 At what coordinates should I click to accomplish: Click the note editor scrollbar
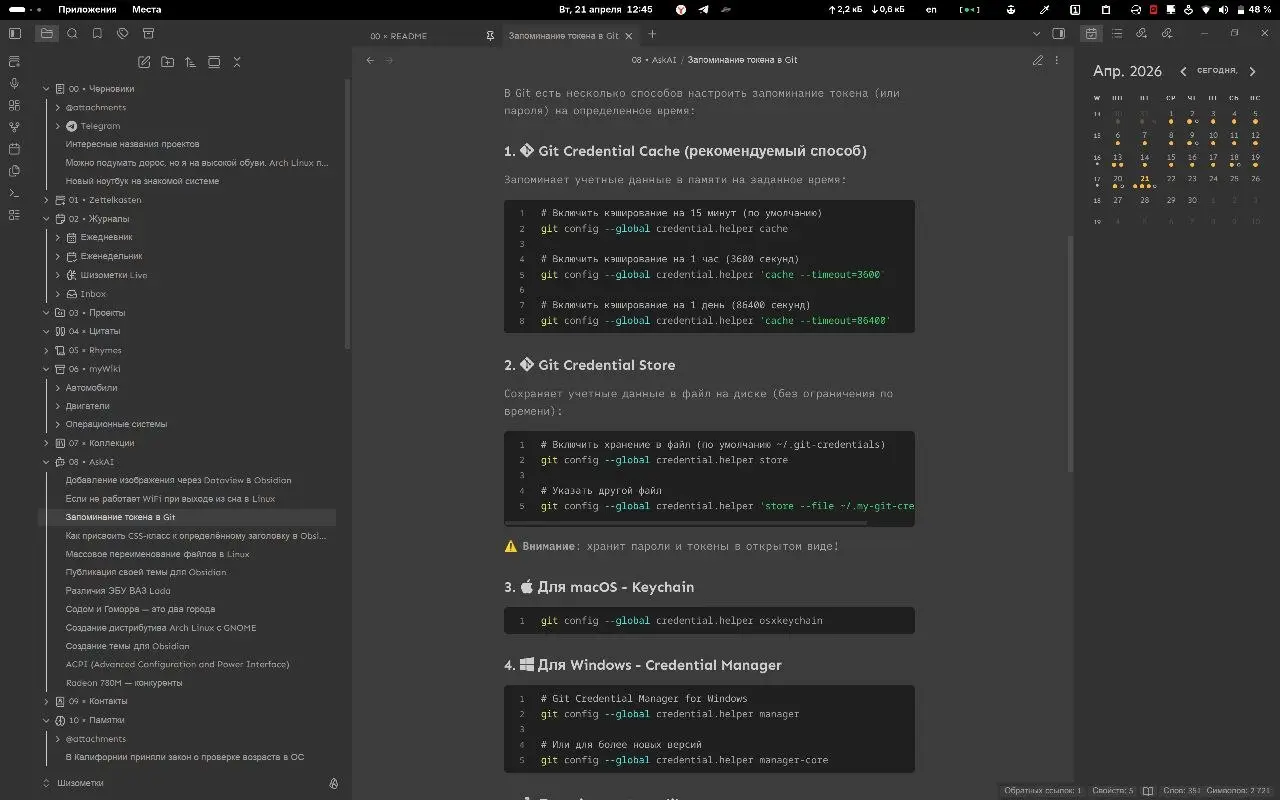coord(1070,355)
